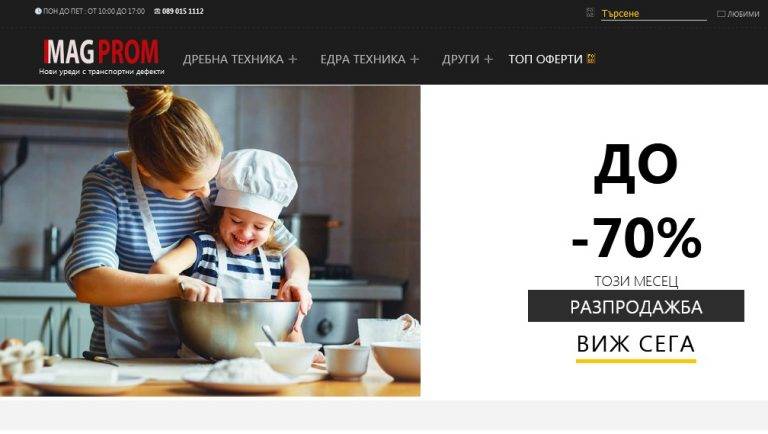Click the ЛЮБИМИ favorites icon
768x434 pixels.
721,14
